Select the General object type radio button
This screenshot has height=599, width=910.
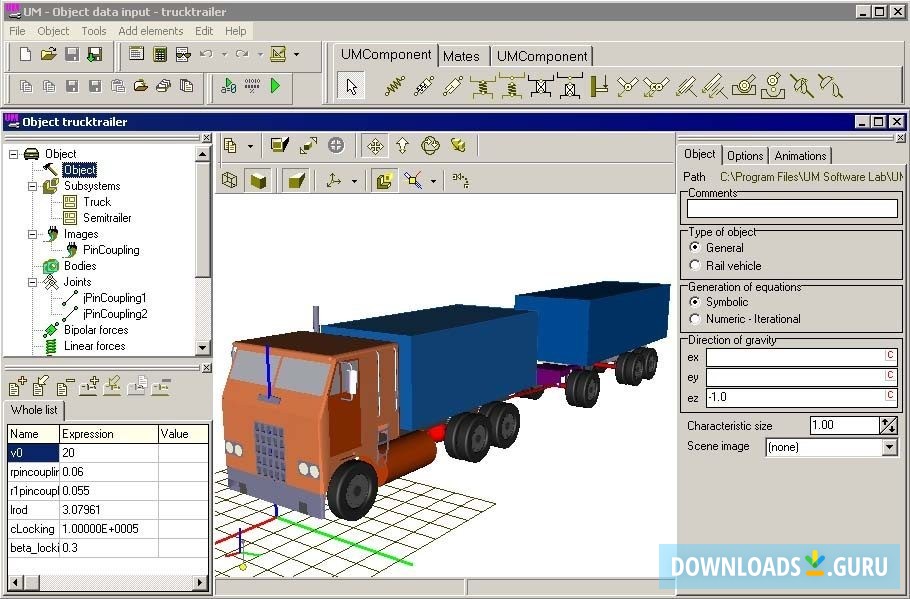point(696,248)
